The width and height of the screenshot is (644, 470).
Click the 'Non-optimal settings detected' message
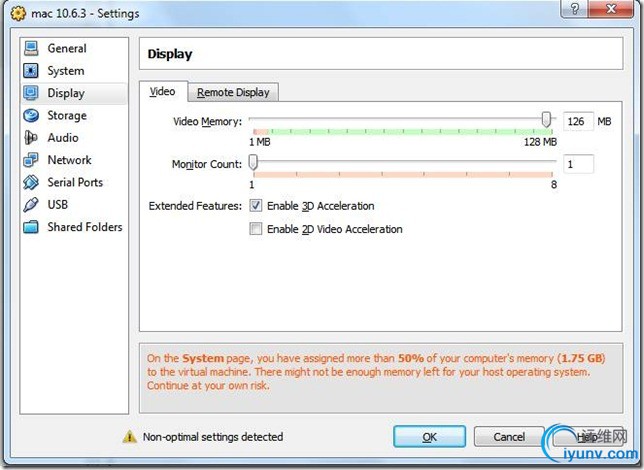point(213,437)
